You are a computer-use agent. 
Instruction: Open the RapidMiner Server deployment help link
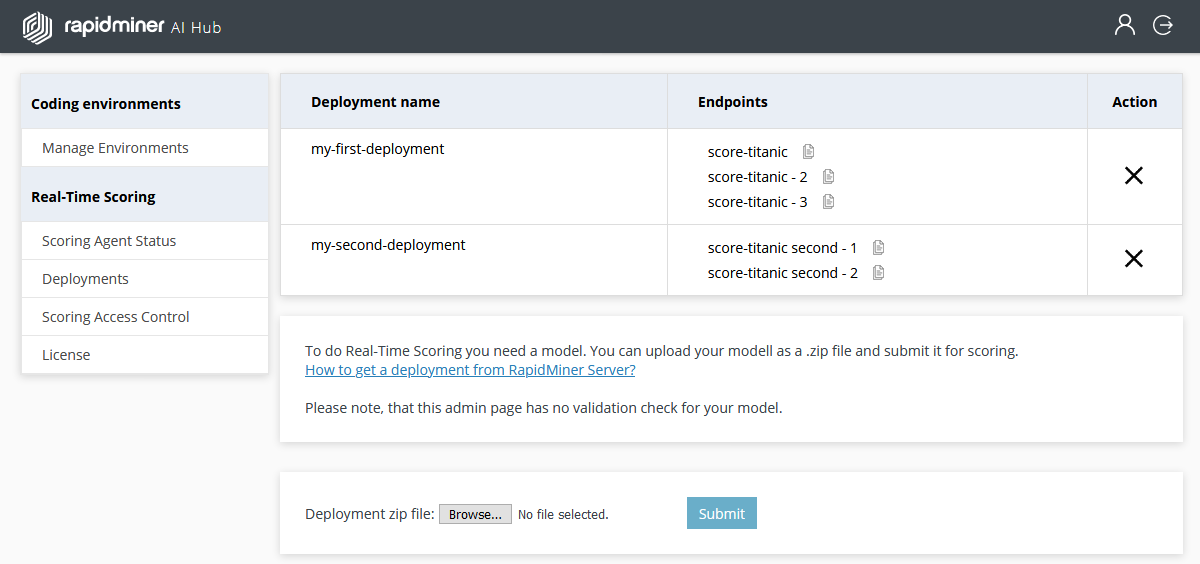click(x=470, y=370)
